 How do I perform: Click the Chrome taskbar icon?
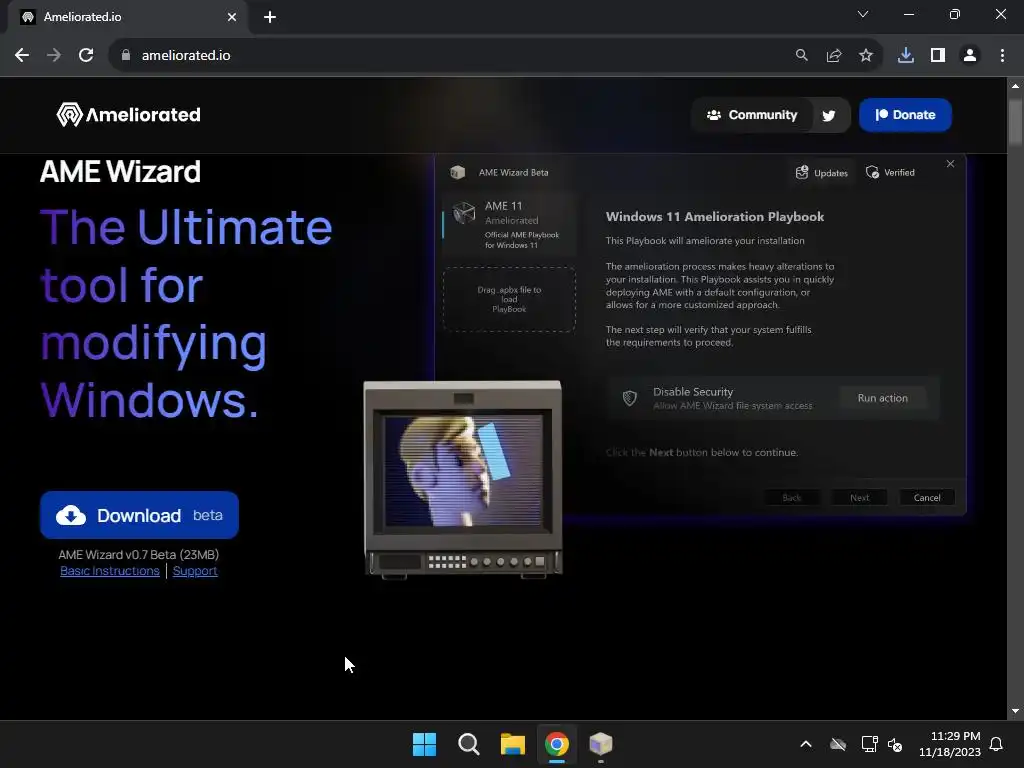pyautogui.click(x=557, y=744)
